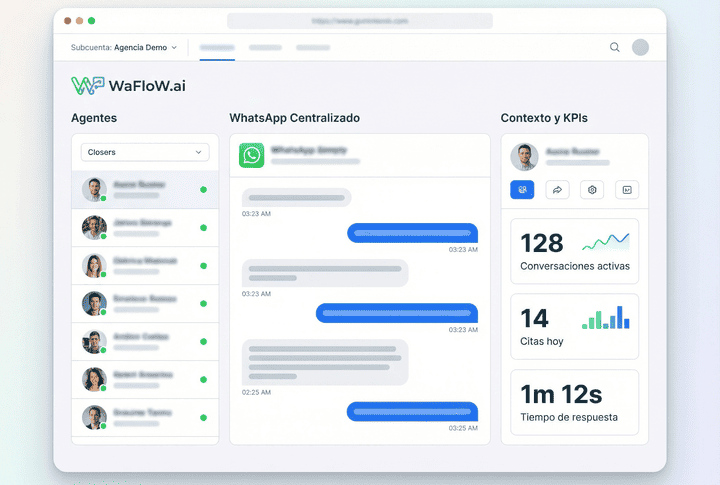
Task: Click the forward arrow share icon
Action: tap(557, 189)
